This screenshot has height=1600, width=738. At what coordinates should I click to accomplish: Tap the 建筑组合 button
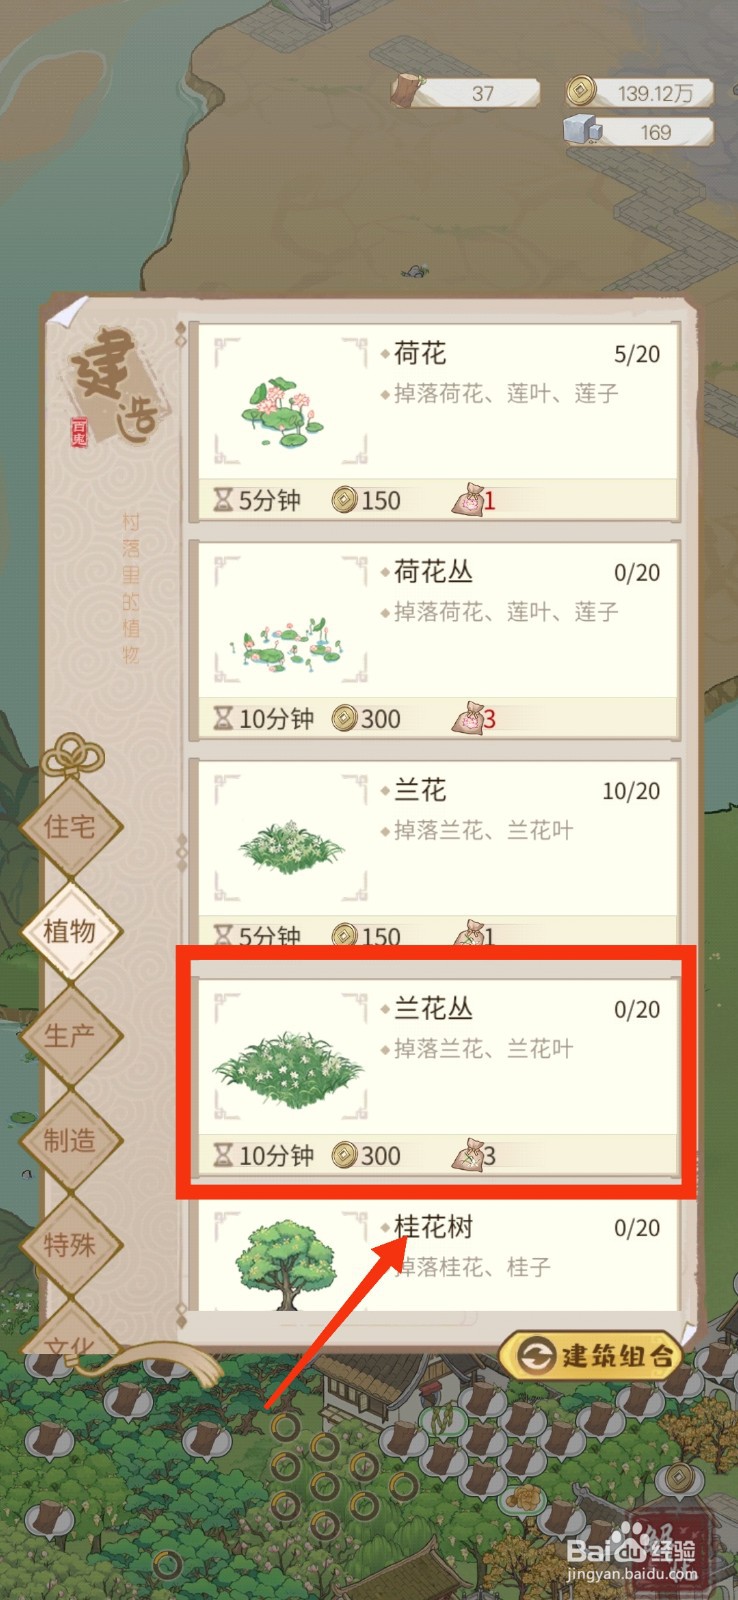tap(592, 1355)
